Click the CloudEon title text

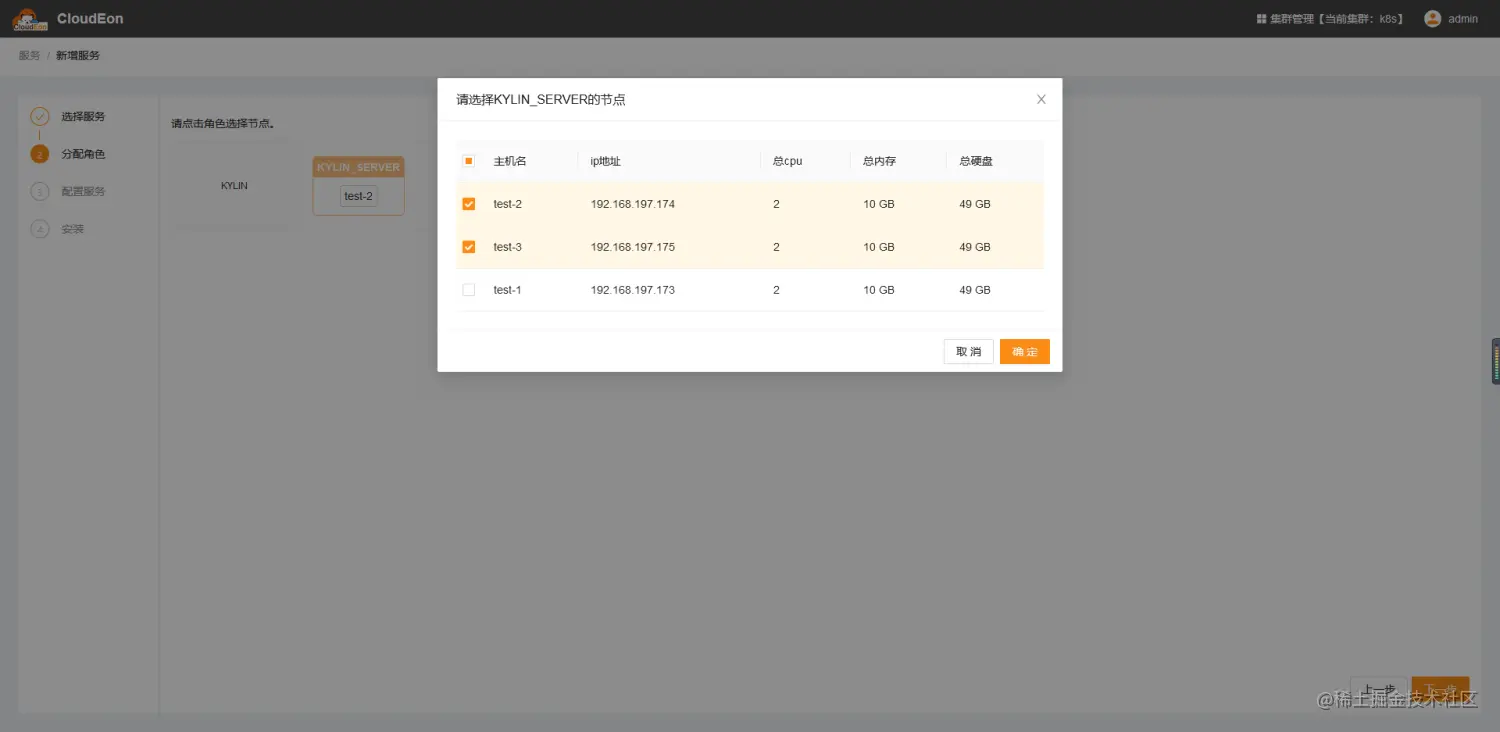coord(90,19)
